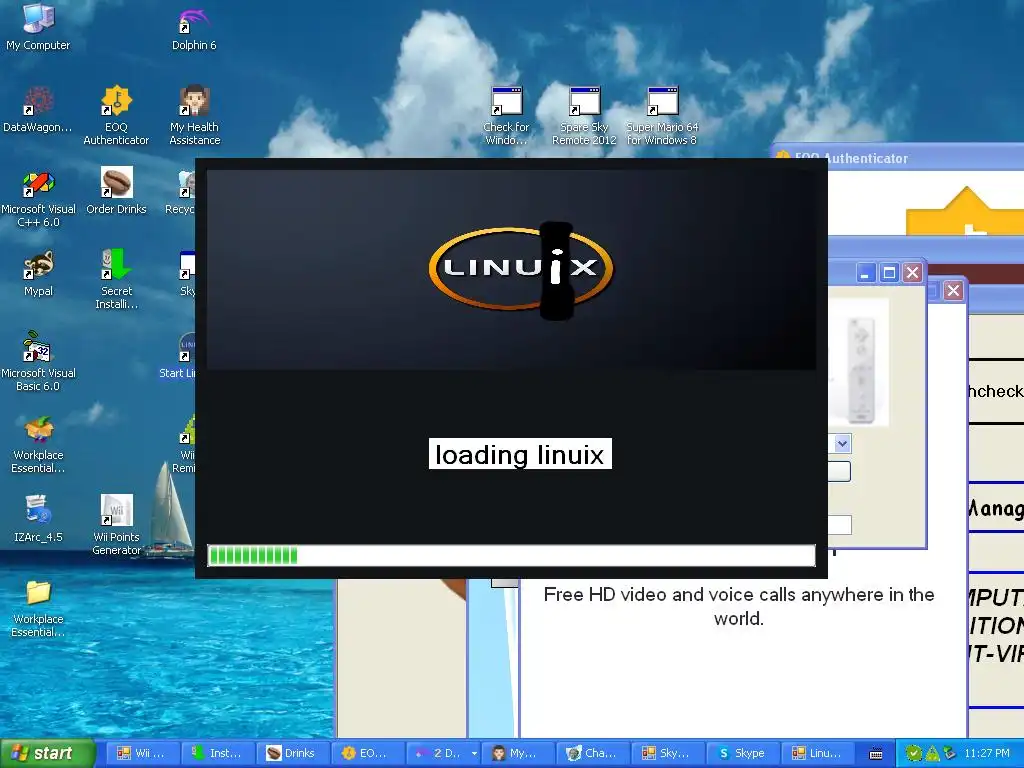The image size is (1024, 768).
Task: Click the EOQ Authenticator window title bar
Action: pyautogui.click(x=897, y=157)
